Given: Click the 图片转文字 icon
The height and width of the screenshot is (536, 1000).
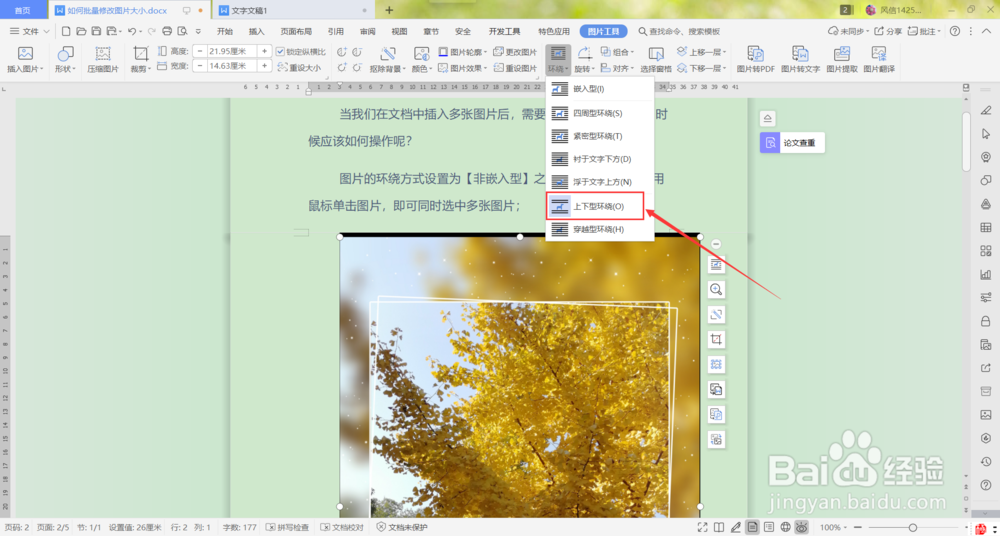Looking at the screenshot, I should coord(800,54).
